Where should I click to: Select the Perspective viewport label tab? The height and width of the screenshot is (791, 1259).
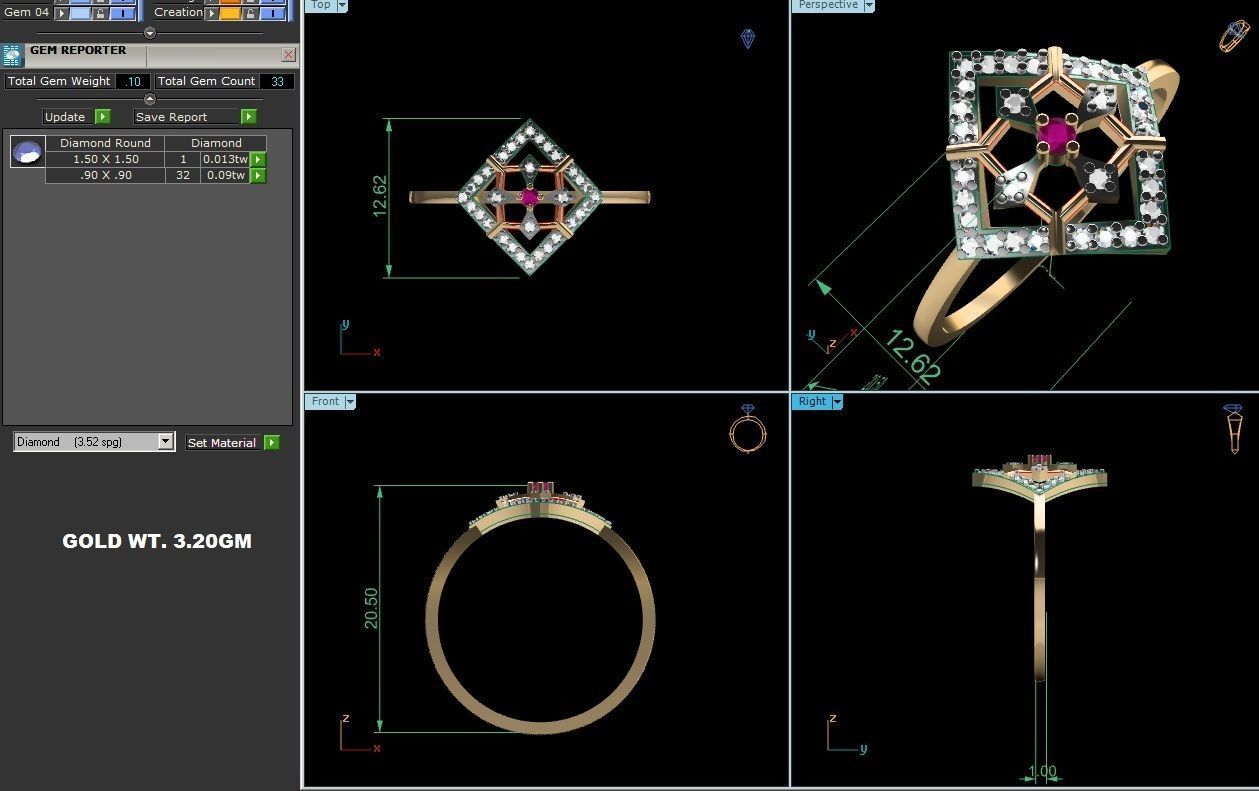pos(828,5)
